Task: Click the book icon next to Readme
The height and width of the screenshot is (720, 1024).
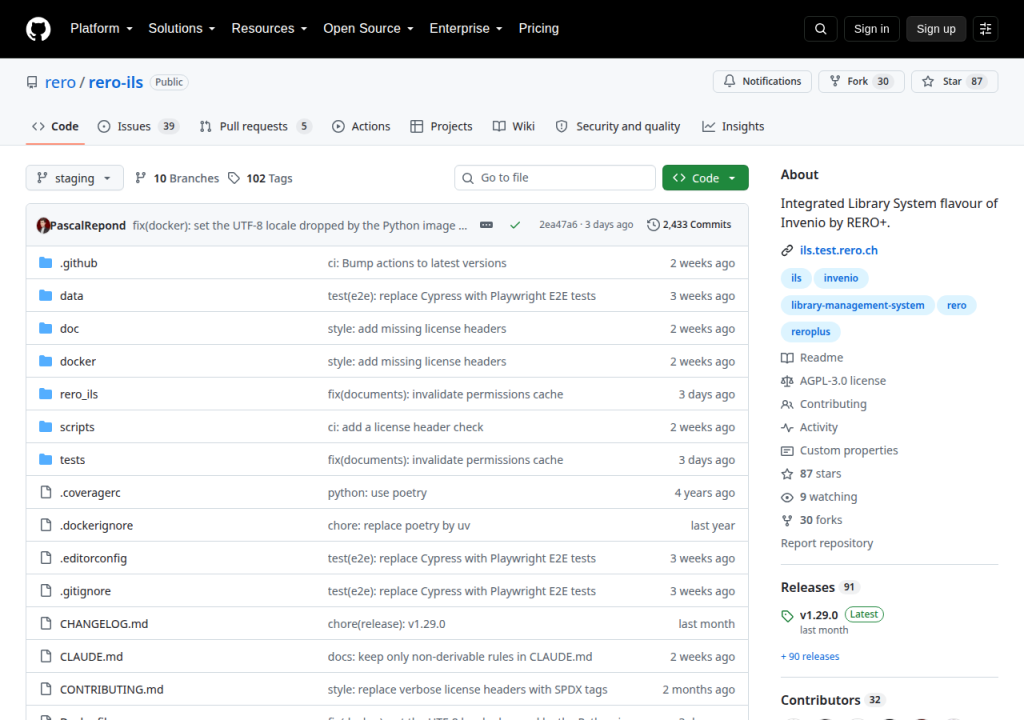Action: click(787, 358)
